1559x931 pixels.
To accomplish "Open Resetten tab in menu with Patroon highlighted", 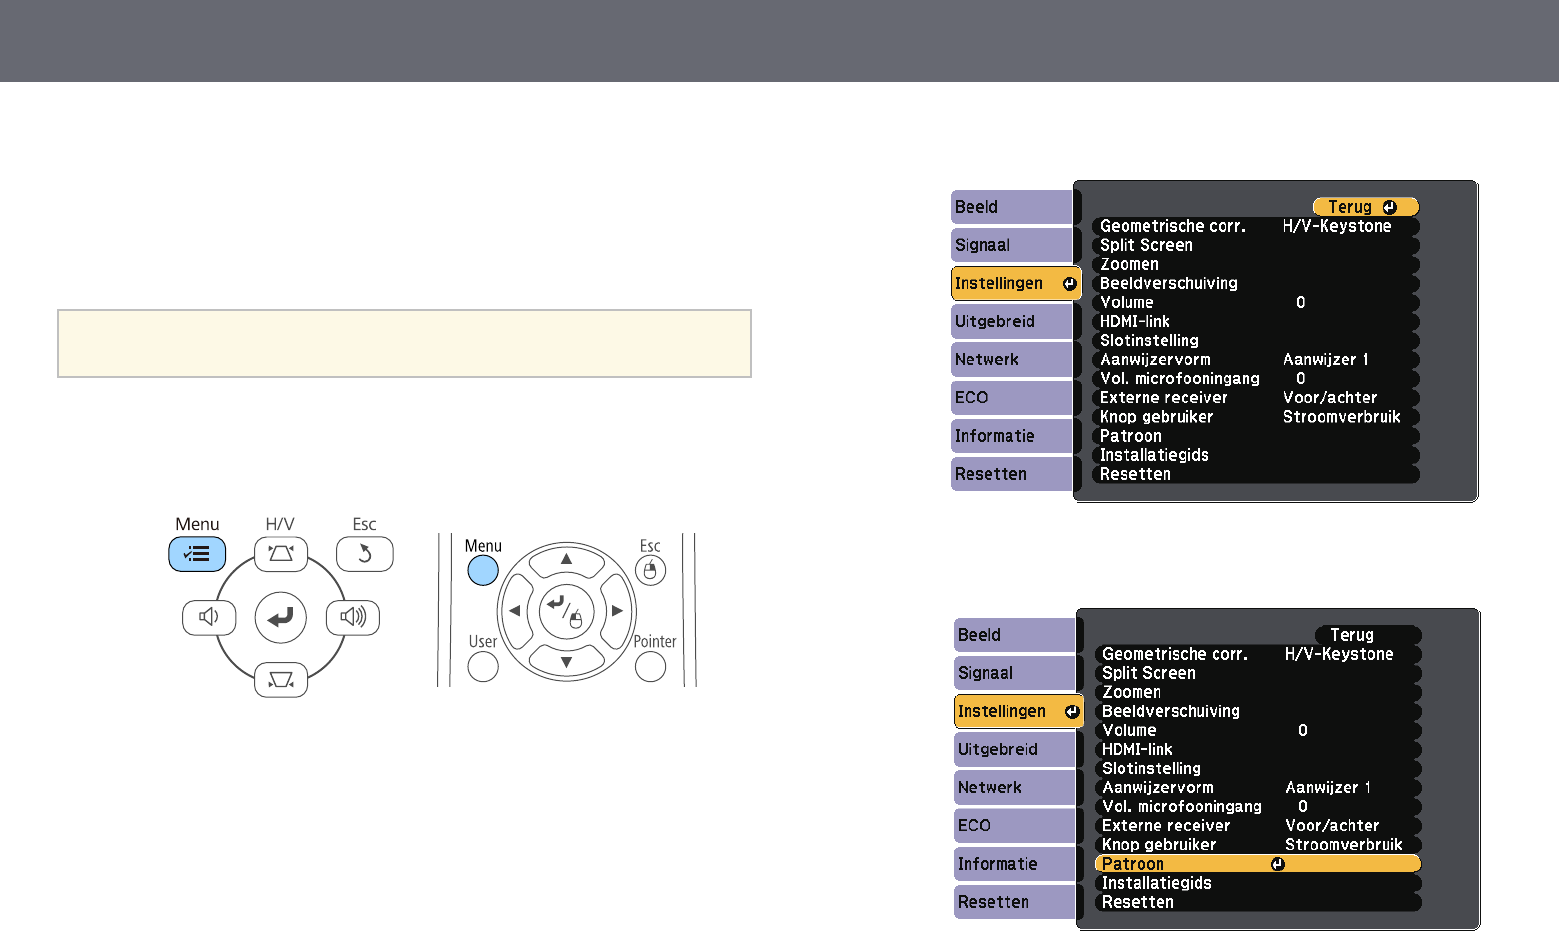I will [1015, 902].
